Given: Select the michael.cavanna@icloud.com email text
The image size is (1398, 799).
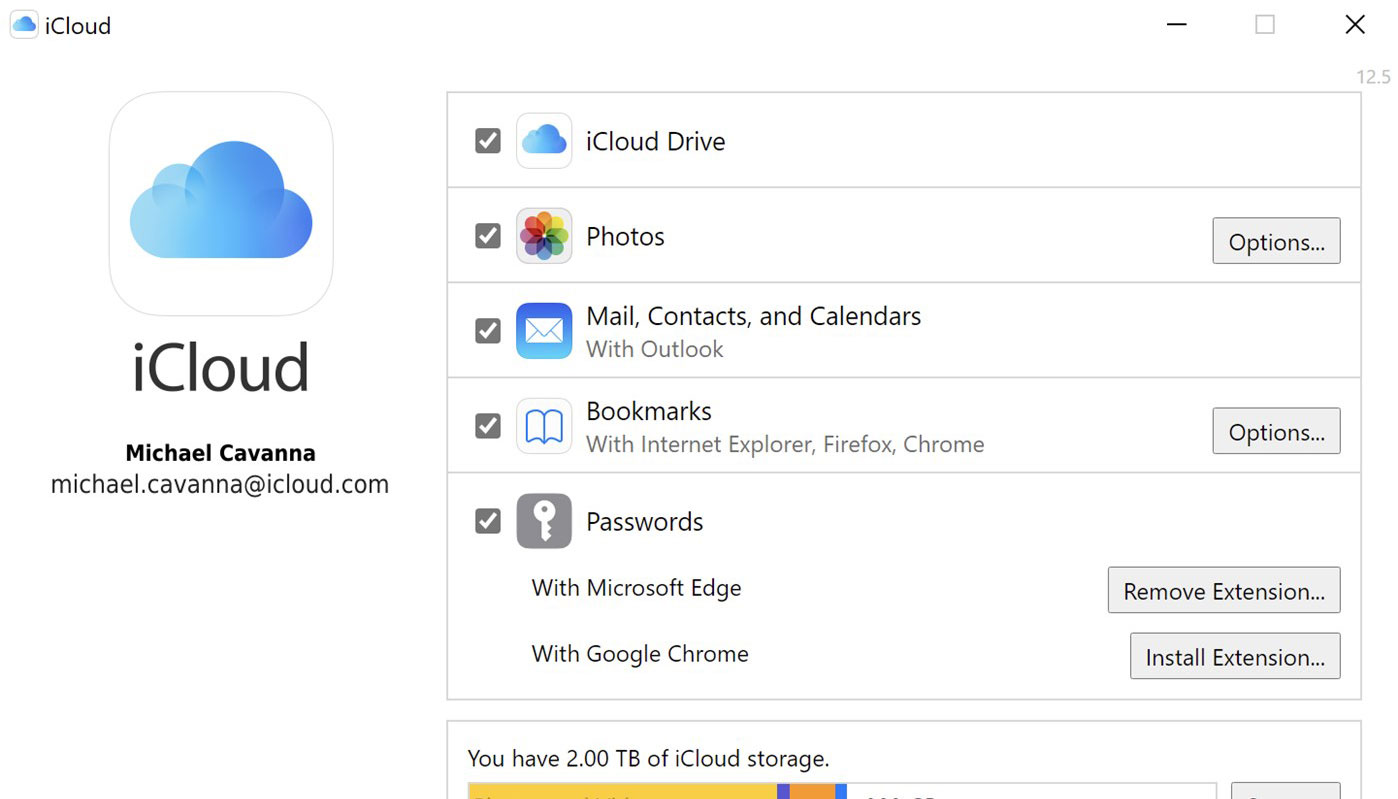Looking at the screenshot, I should (220, 485).
